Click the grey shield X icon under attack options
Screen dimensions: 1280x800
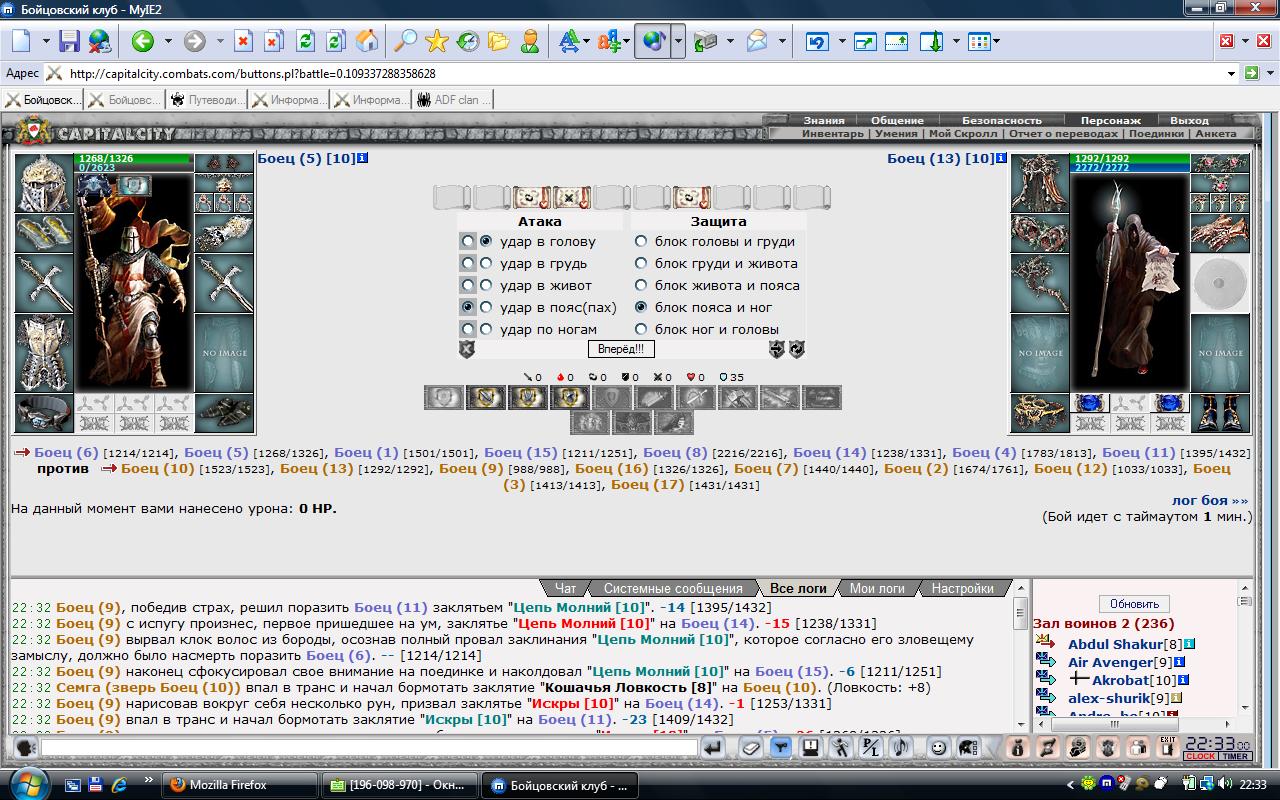tap(467, 349)
